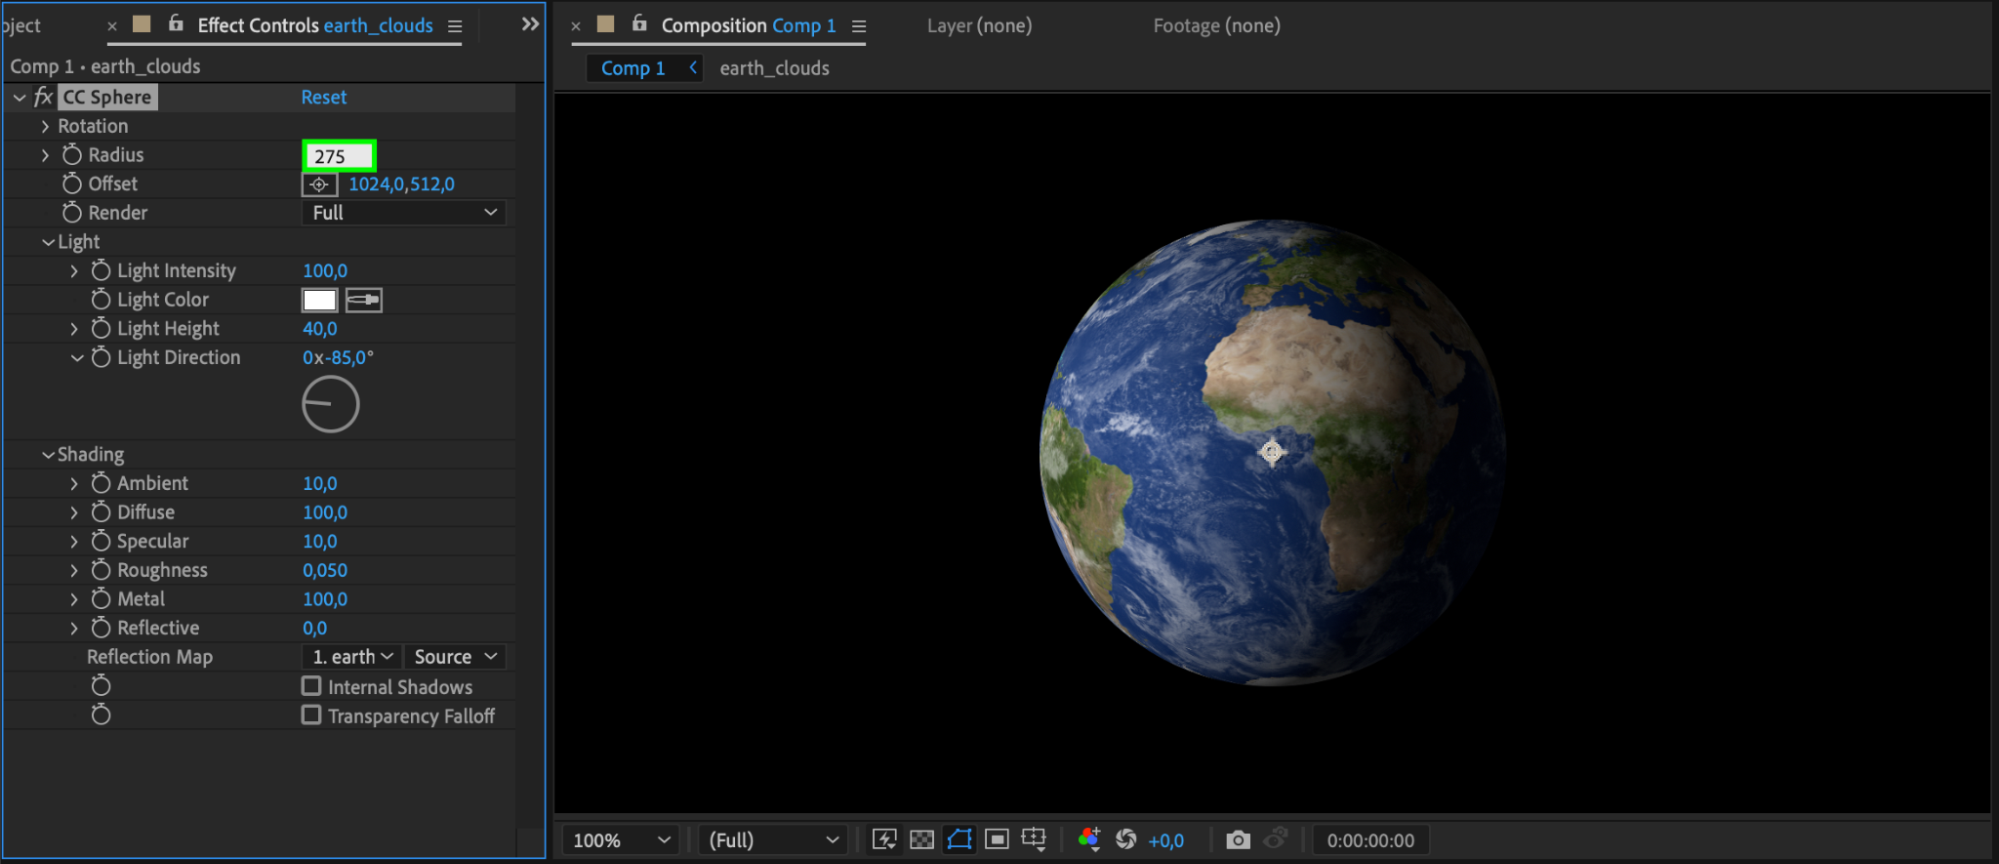The width and height of the screenshot is (1999, 864).
Task: Click the Offset point picker crosshair
Action: [x=319, y=185]
